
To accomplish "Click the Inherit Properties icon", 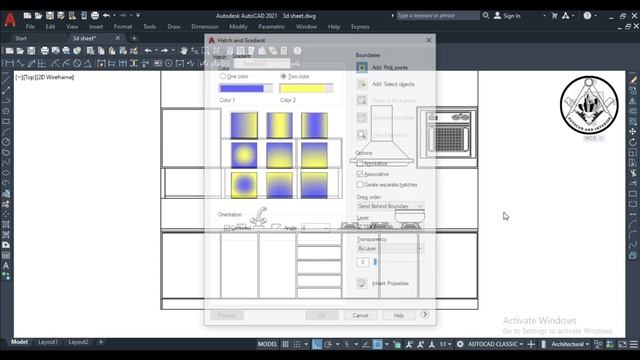I will tap(362, 283).
